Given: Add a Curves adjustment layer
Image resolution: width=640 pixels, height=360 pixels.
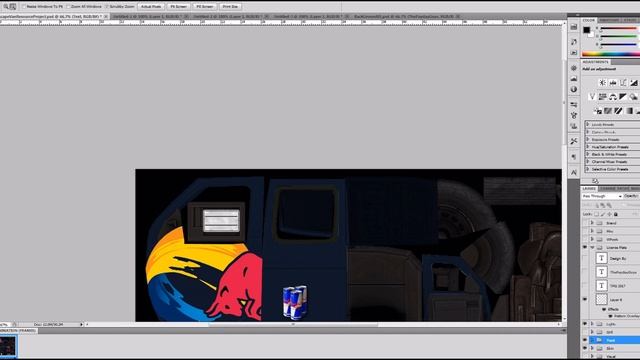Looking at the screenshot, I should point(623,82).
